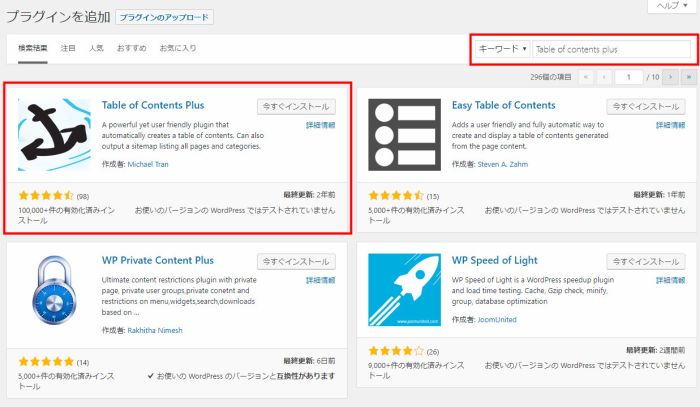Open the ヘルプ dropdown tab
The image size is (700, 407).
(672, 6)
